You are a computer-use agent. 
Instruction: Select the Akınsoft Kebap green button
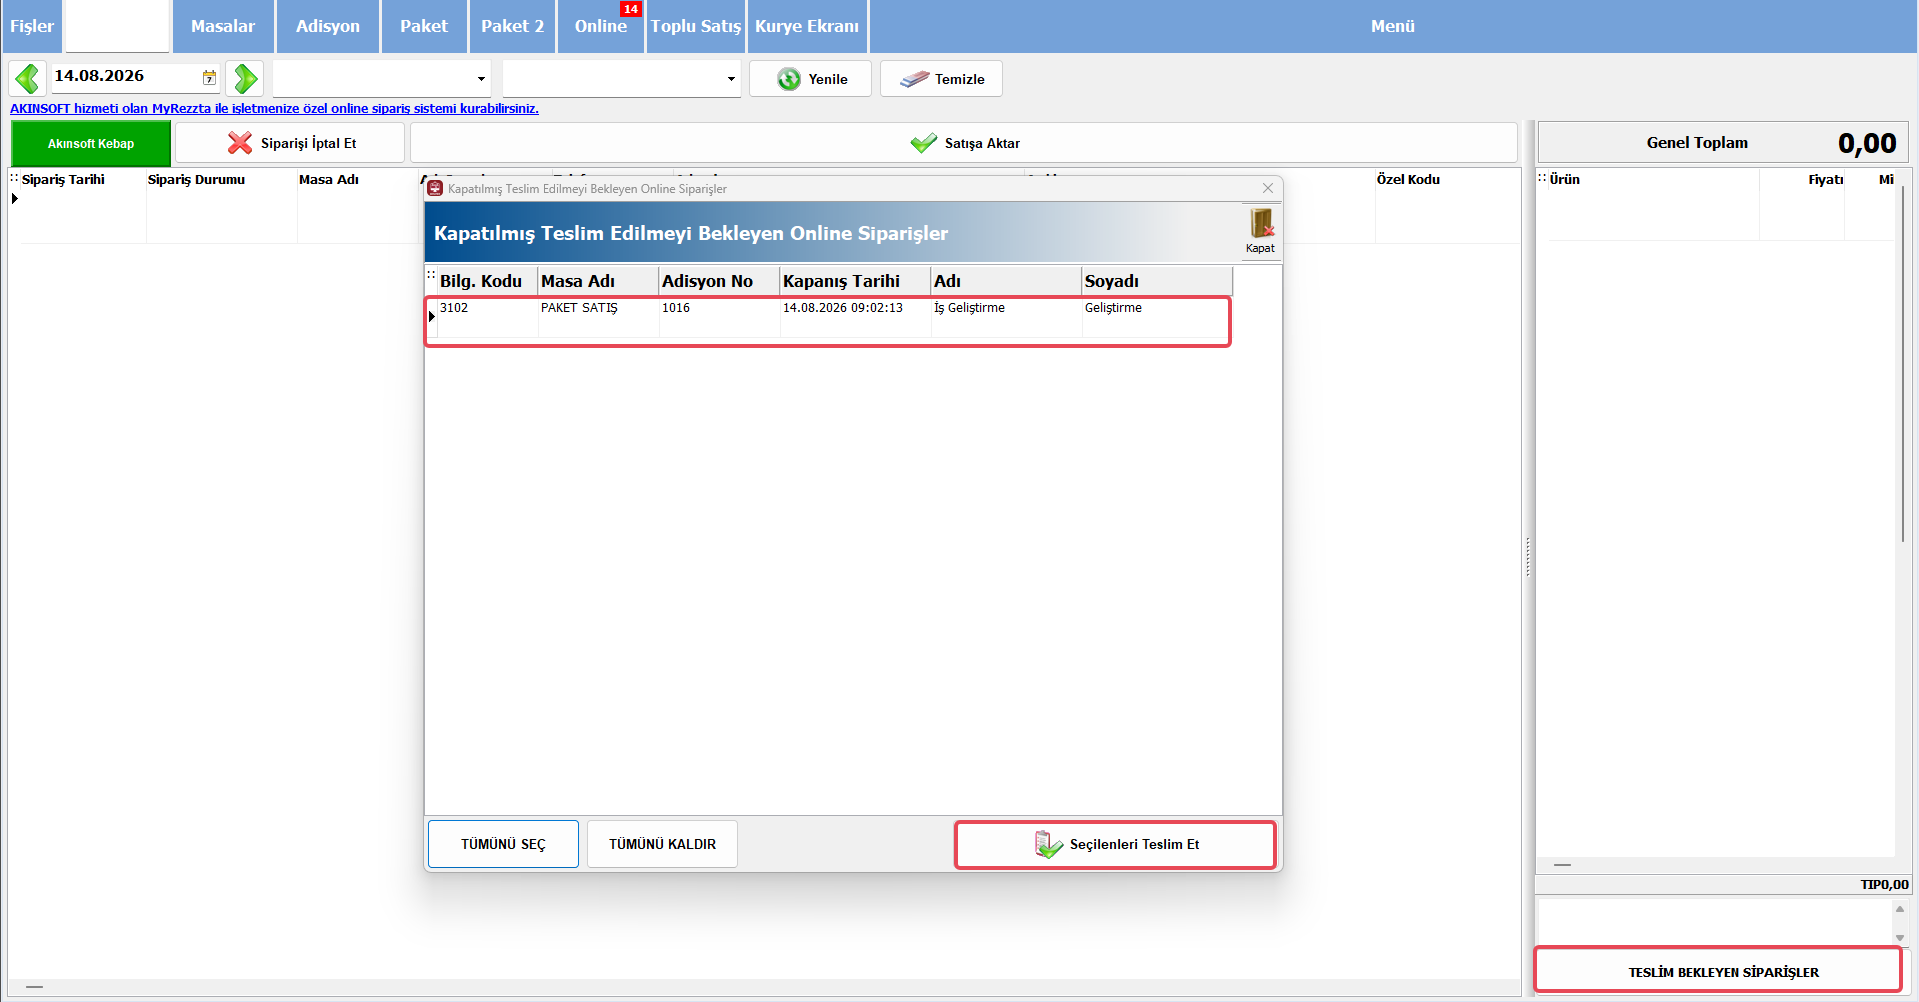pyautogui.click(x=91, y=143)
